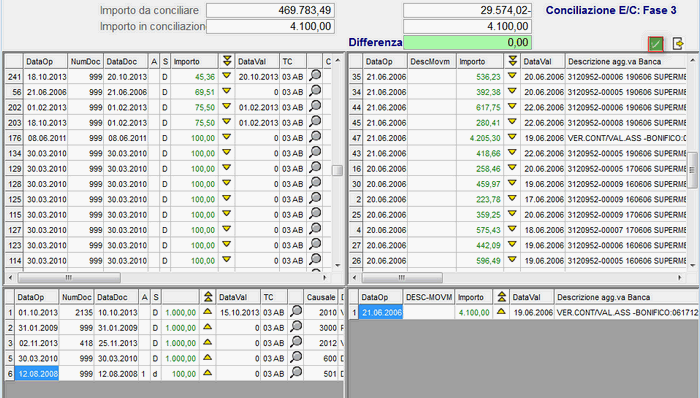Click the yellow down arrow in bank row 16

(512, 168)
